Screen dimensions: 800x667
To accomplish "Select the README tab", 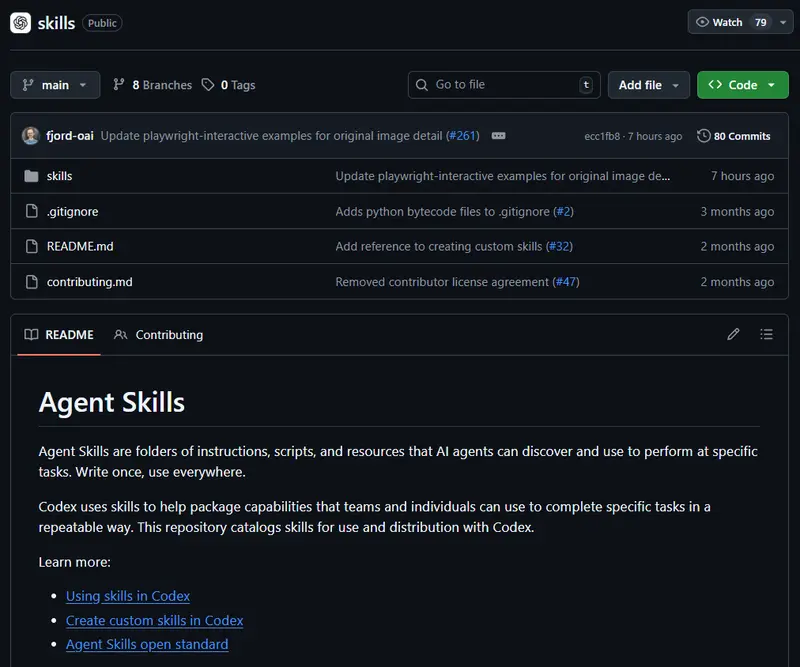I will [58, 335].
